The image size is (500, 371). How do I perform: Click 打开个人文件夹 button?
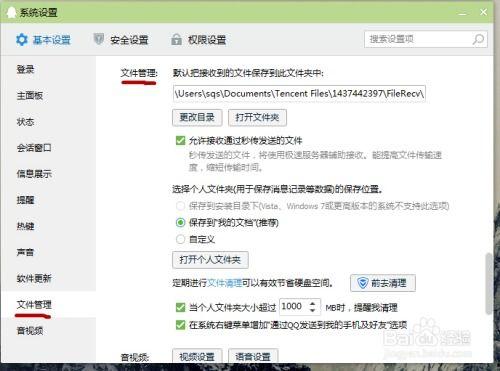click(x=210, y=260)
